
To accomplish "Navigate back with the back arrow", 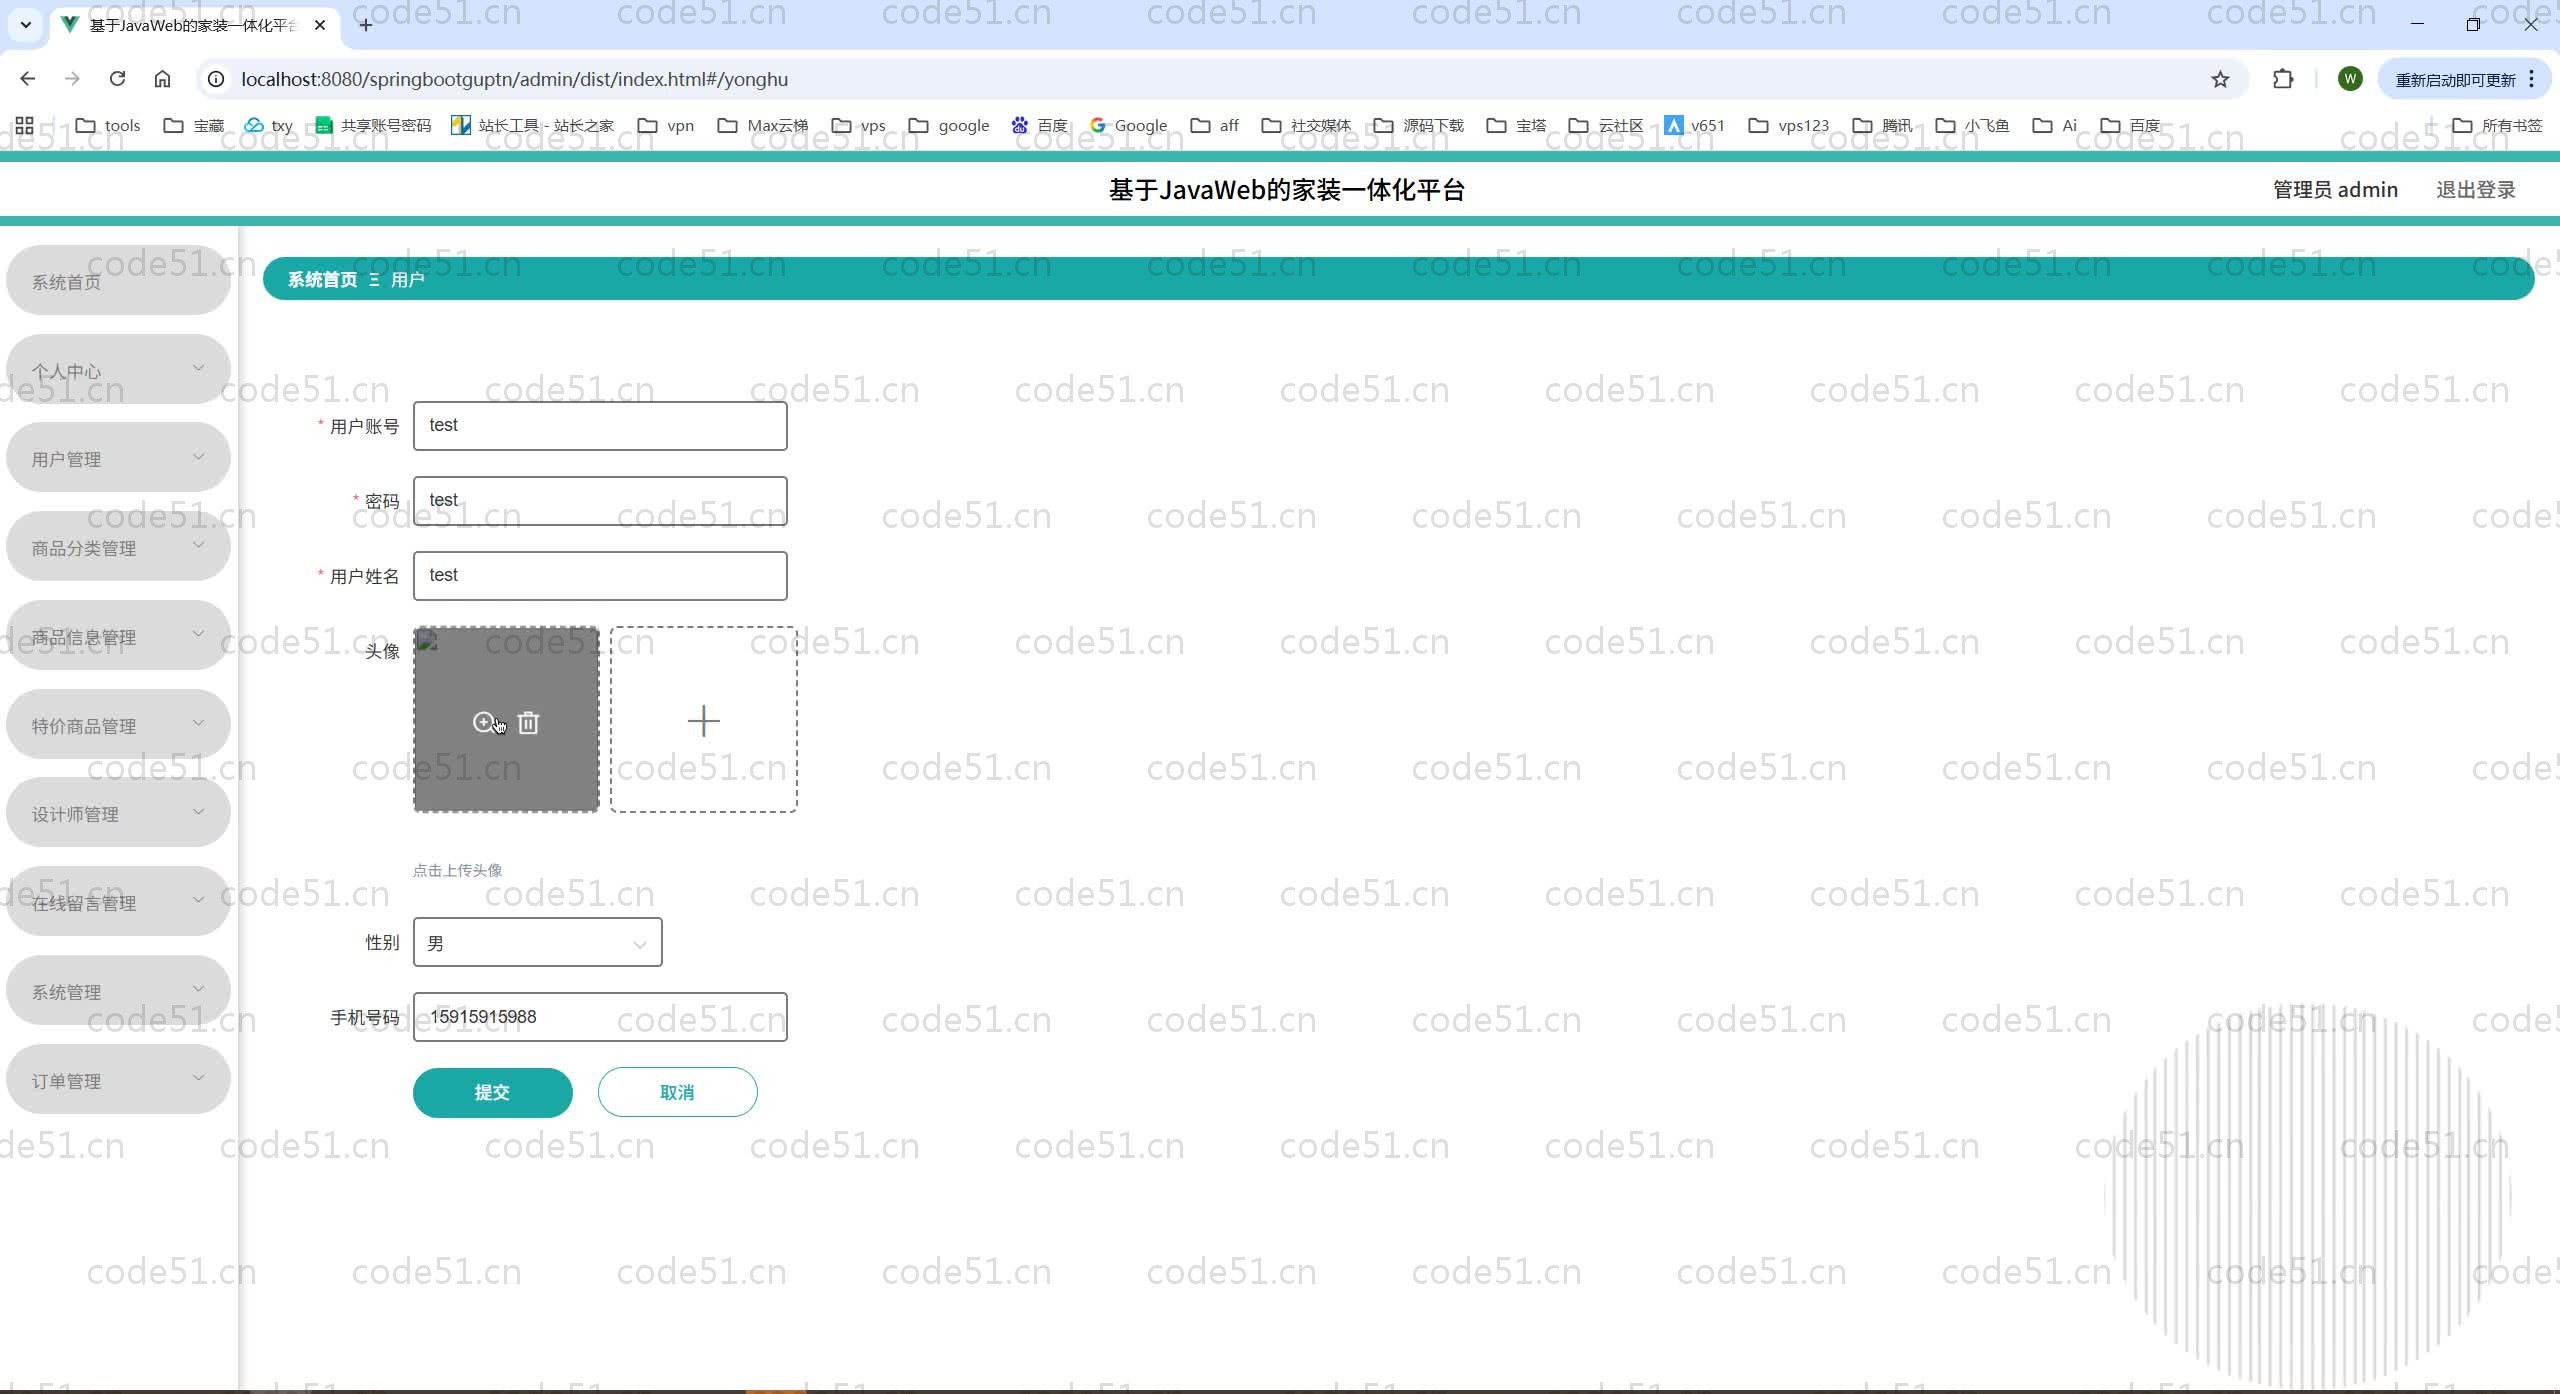I will [27, 79].
